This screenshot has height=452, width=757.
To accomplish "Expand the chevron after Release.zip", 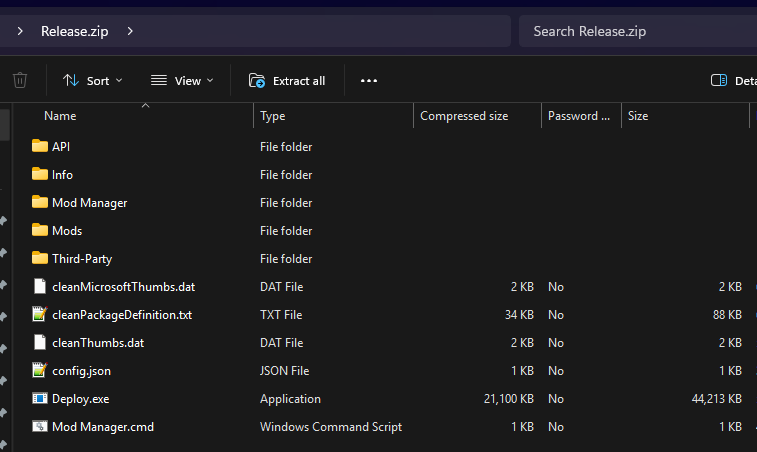I will point(130,31).
